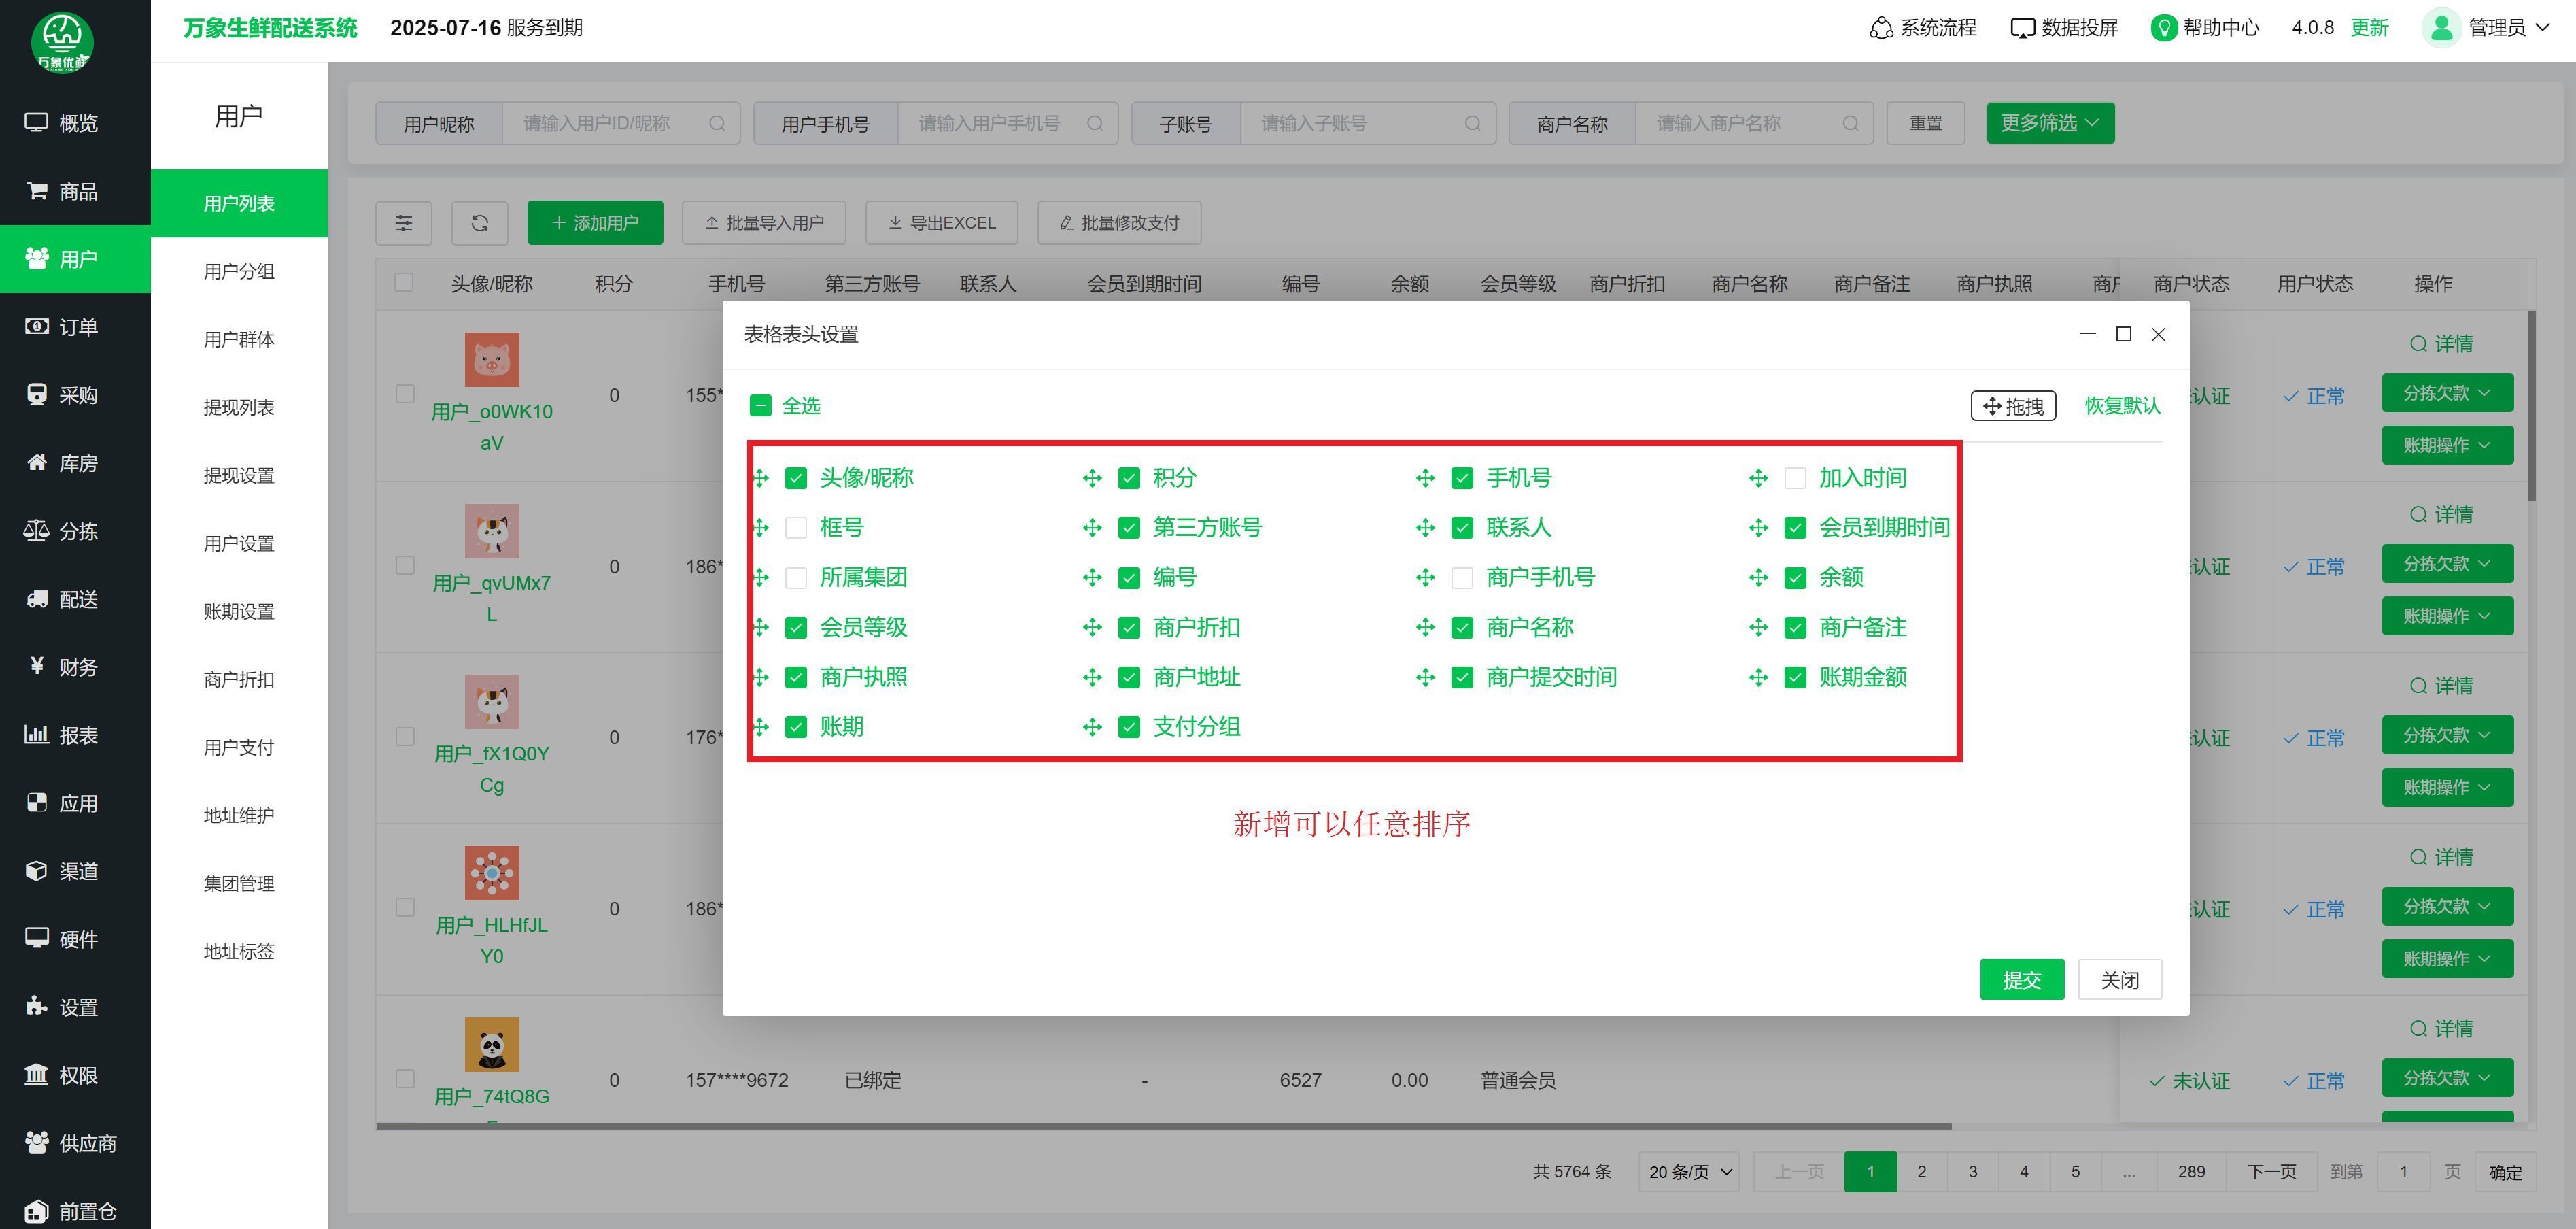
Task: Open 账期设置 submenu item
Action: click(239, 612)
